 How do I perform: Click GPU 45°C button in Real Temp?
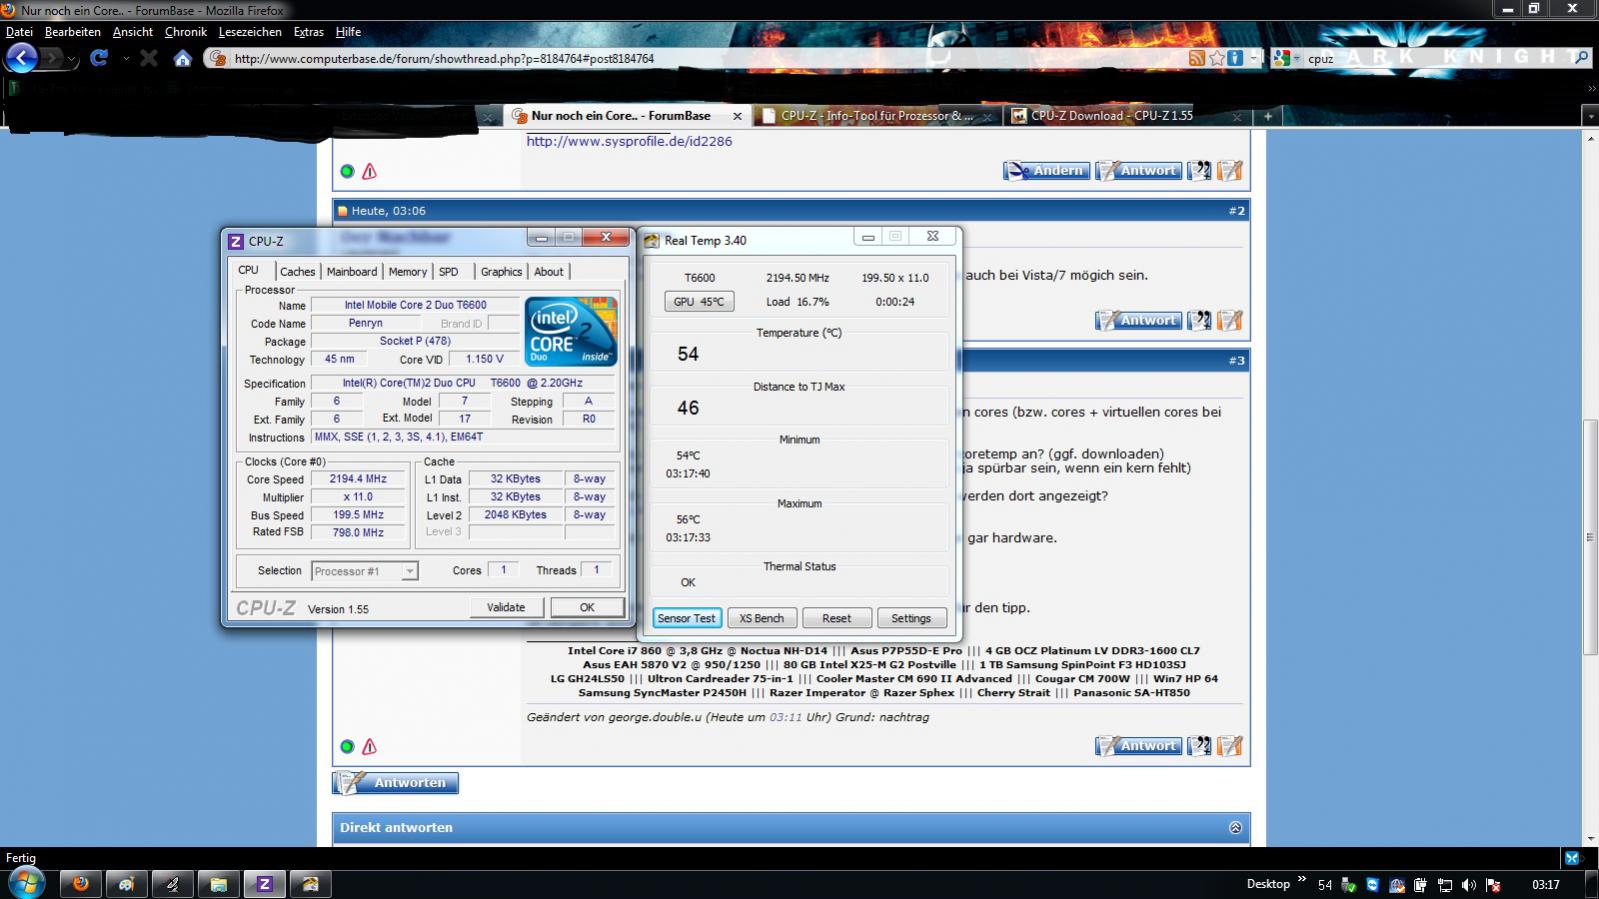(699, 301)
